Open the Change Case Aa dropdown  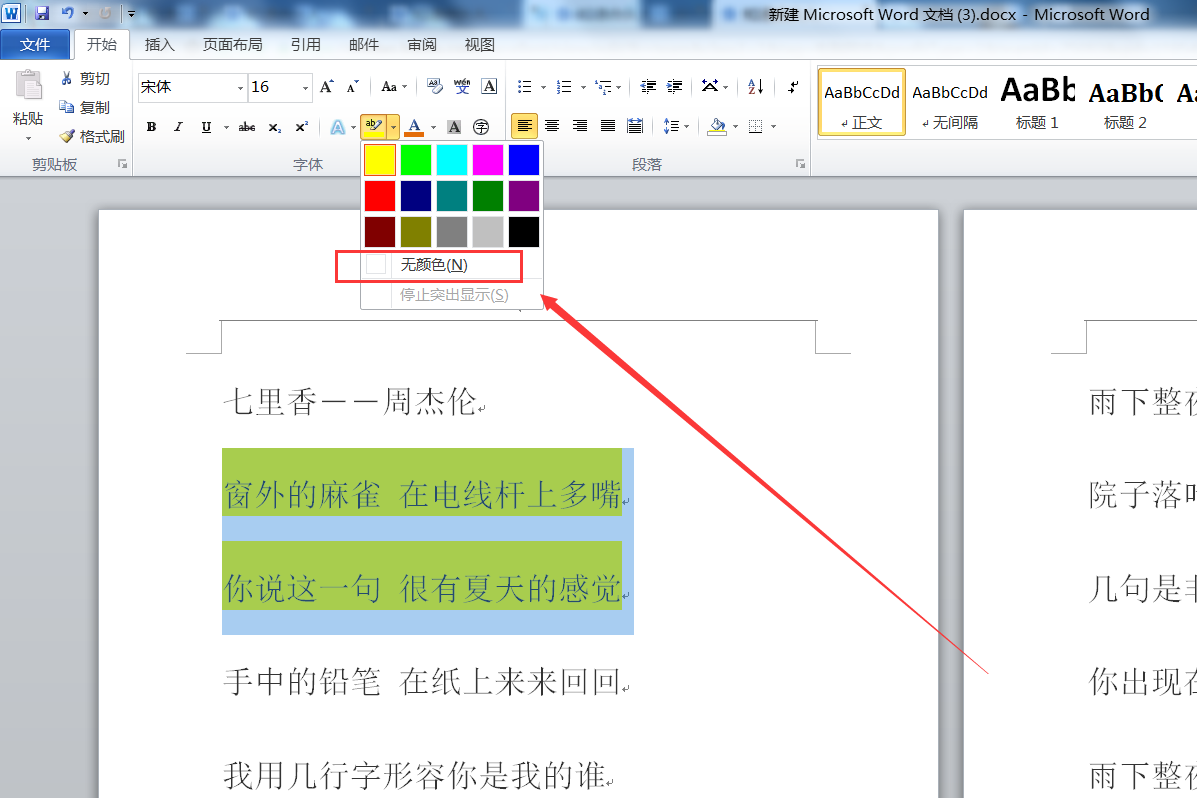click(394, 87)
